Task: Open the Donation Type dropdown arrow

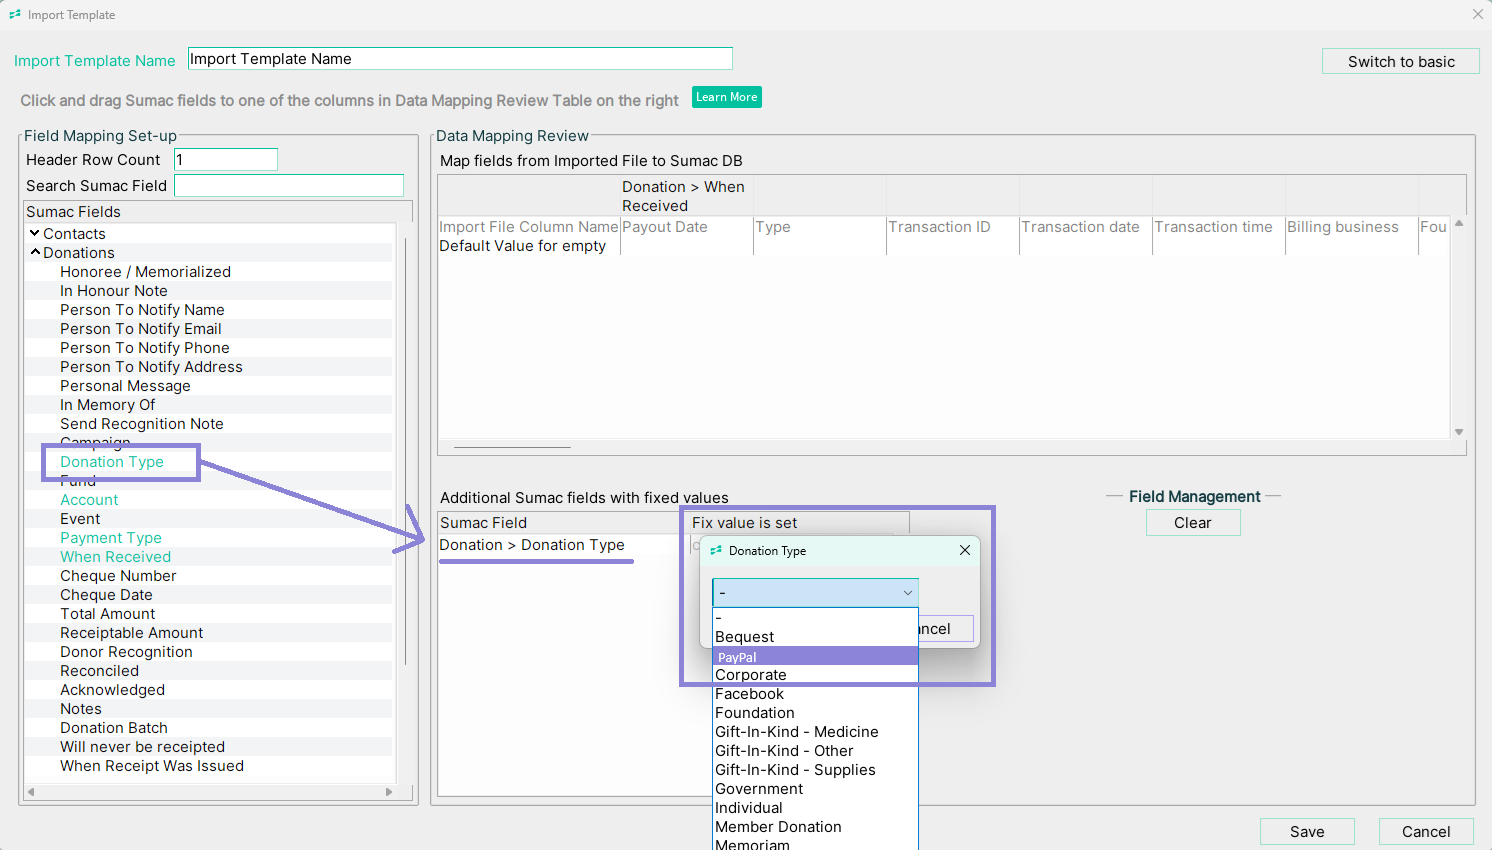Action: [x=907, y=593]
